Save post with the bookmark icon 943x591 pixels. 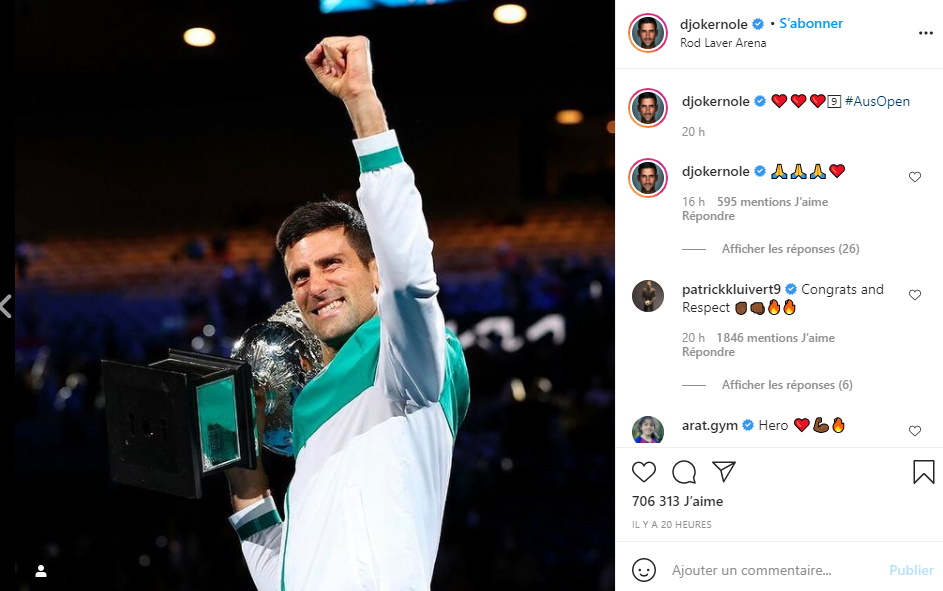click(x=923, y=472)
